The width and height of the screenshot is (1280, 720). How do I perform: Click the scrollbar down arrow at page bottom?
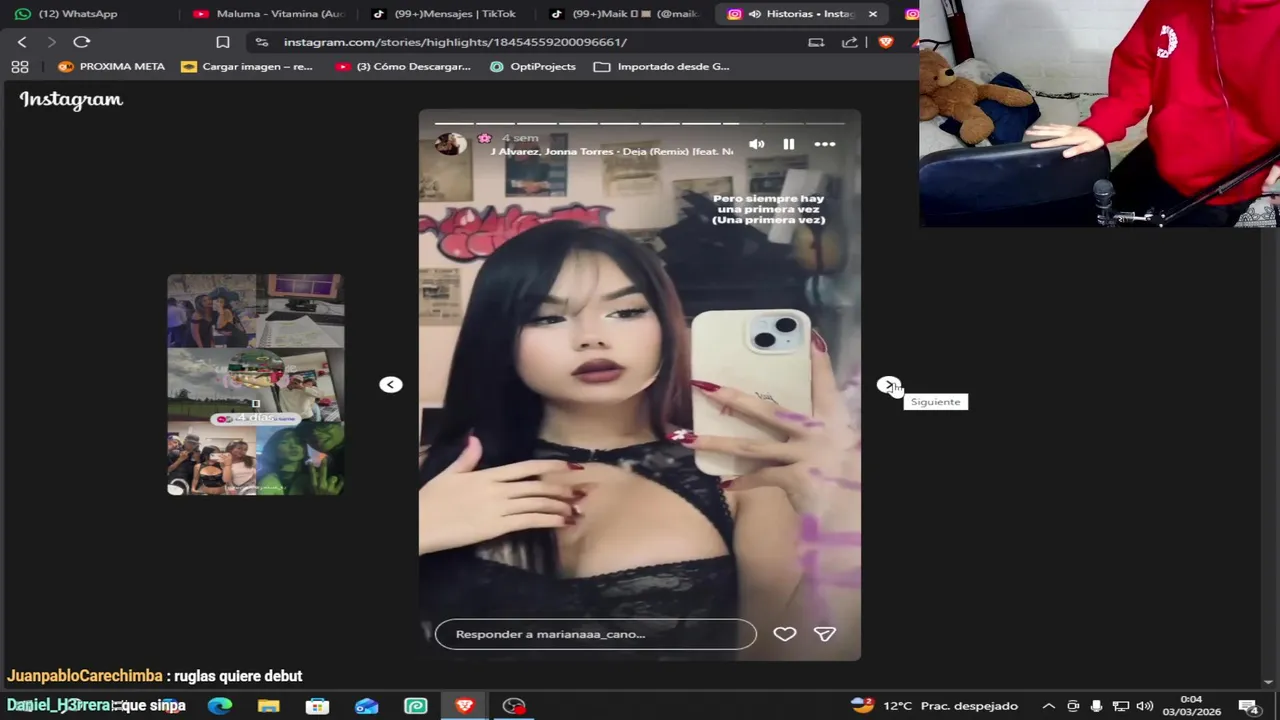pos(1270,682)
